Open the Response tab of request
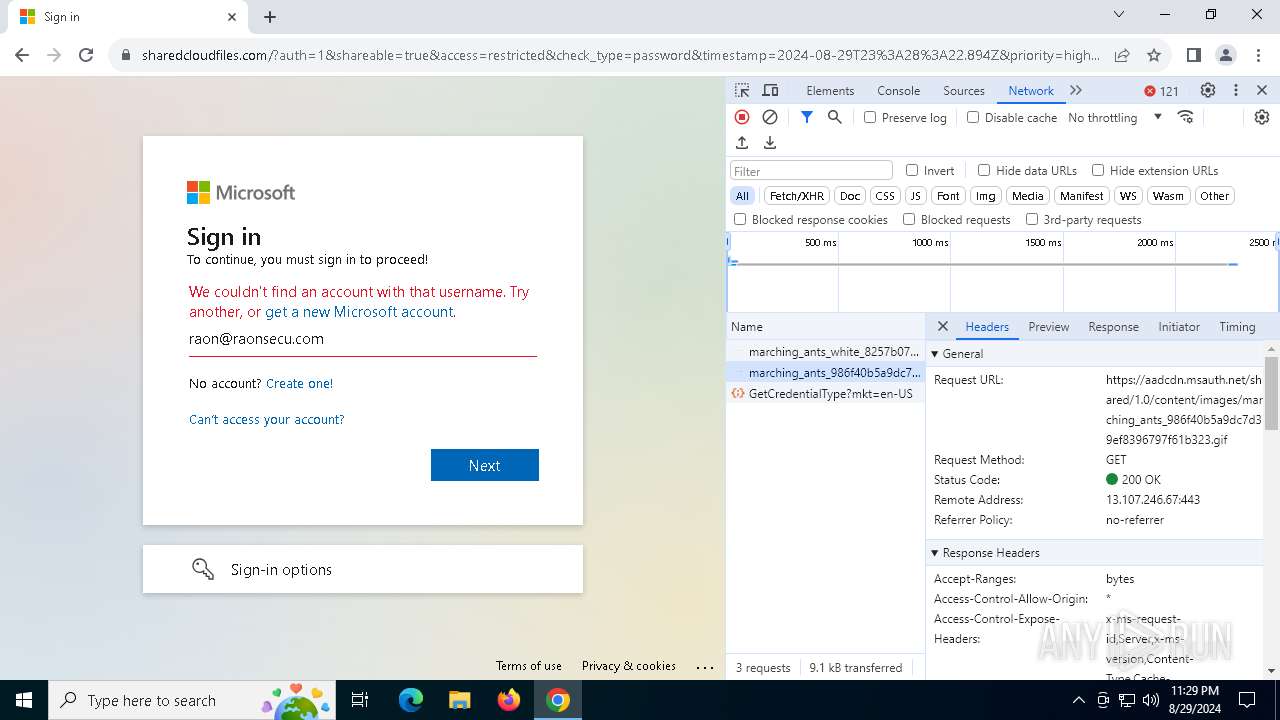Viewport: 1280px width, 720px height. point(1113,327)
